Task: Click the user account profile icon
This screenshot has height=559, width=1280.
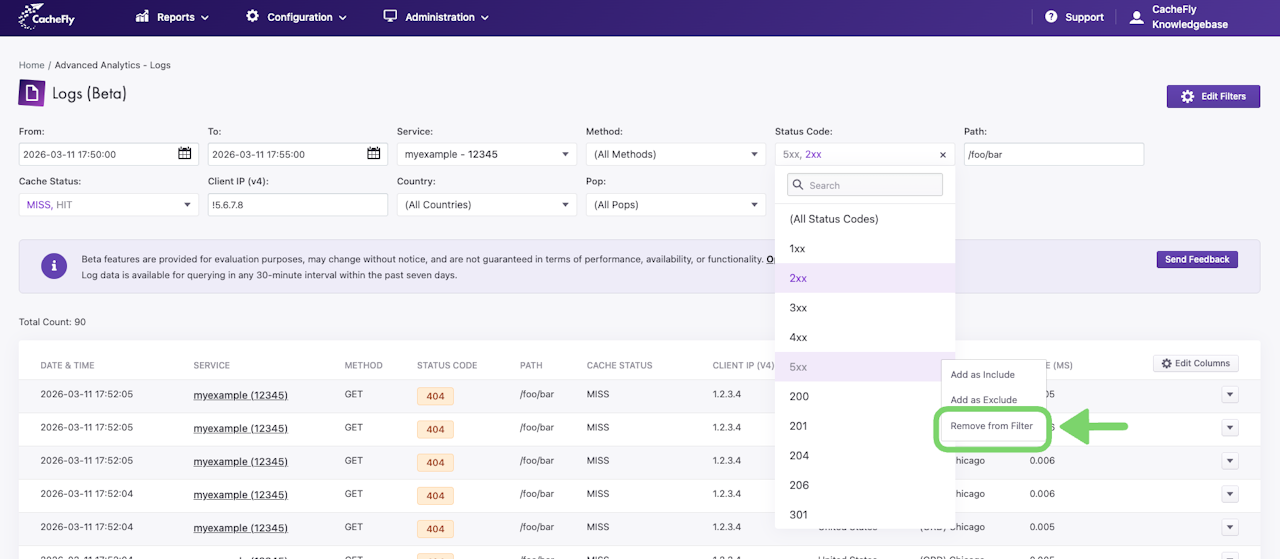Action: coord(1136,17)
